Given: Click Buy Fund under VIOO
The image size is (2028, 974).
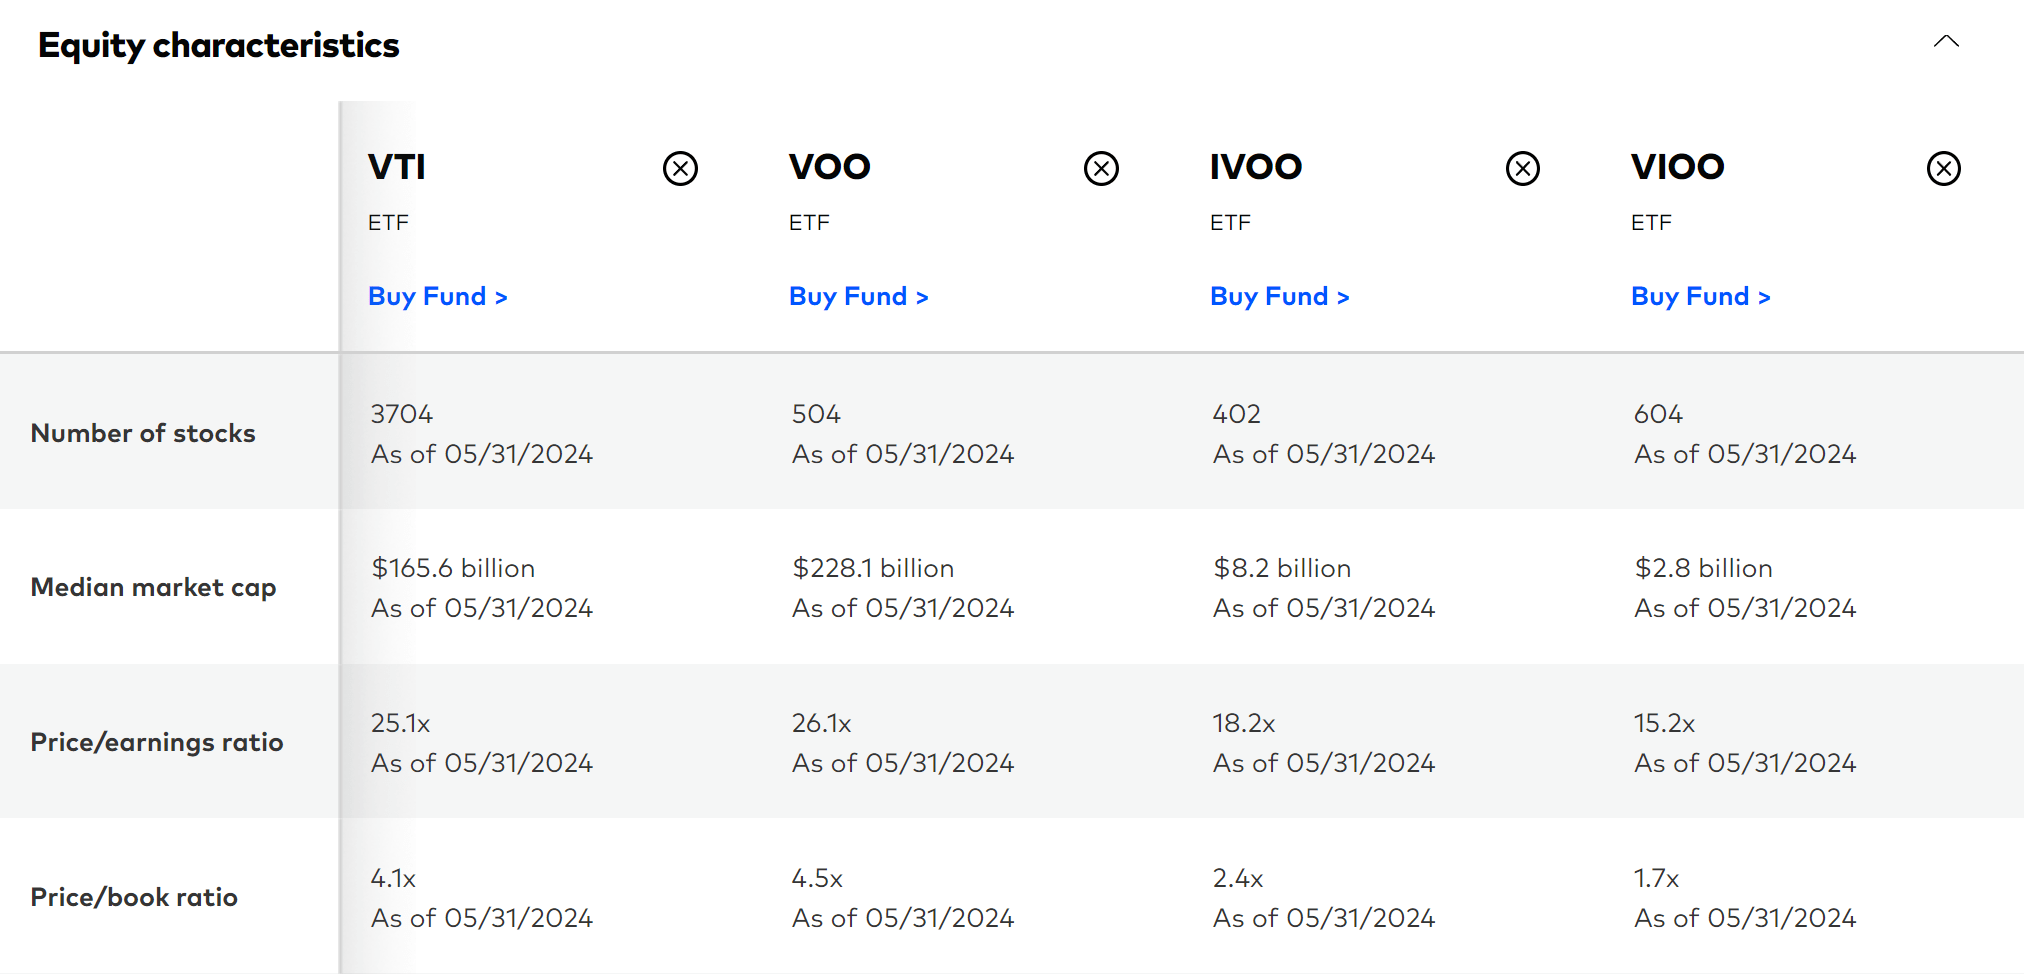Looking at the screenshot, I should [x=1700, y=296].
